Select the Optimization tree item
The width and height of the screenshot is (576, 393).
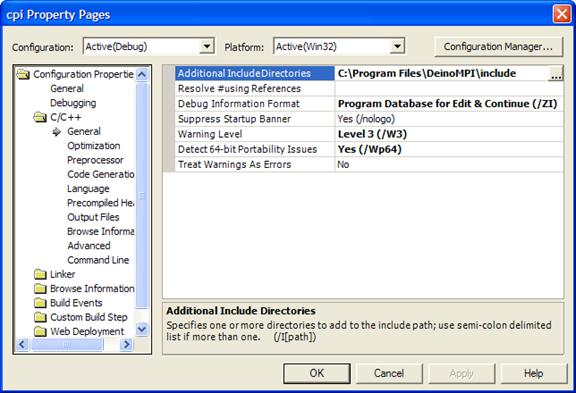click(x=94, y=146)
